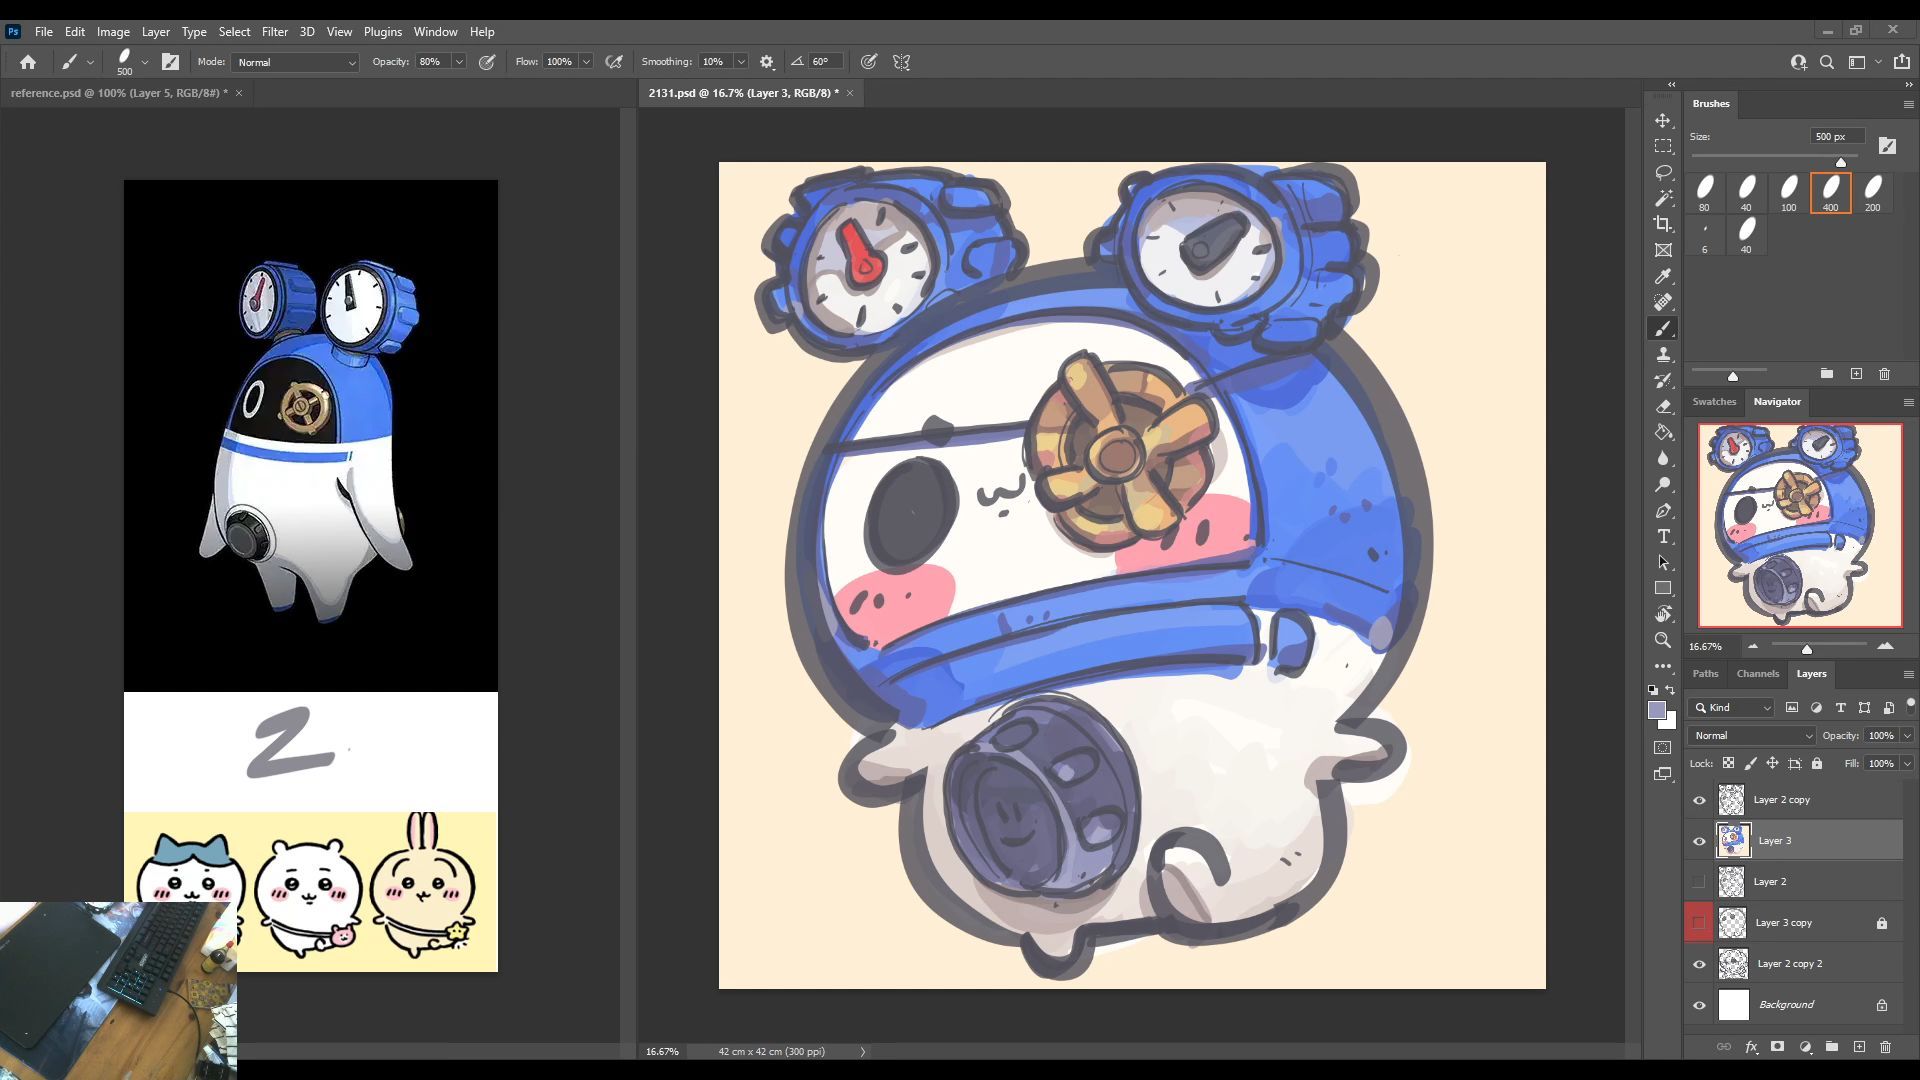Open the Layer menu
The height and width of the screenshot is (1080, 1920).
pos(155,32)
